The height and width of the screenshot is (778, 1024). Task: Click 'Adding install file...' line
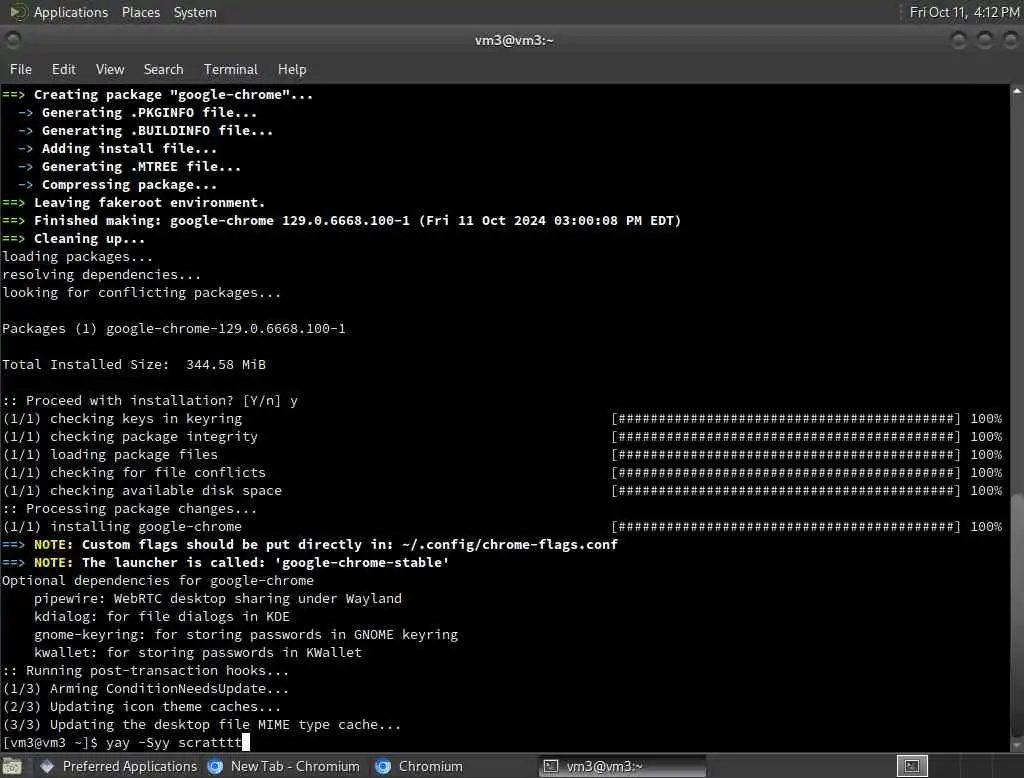pyautogui.click(x=118, y=149)
